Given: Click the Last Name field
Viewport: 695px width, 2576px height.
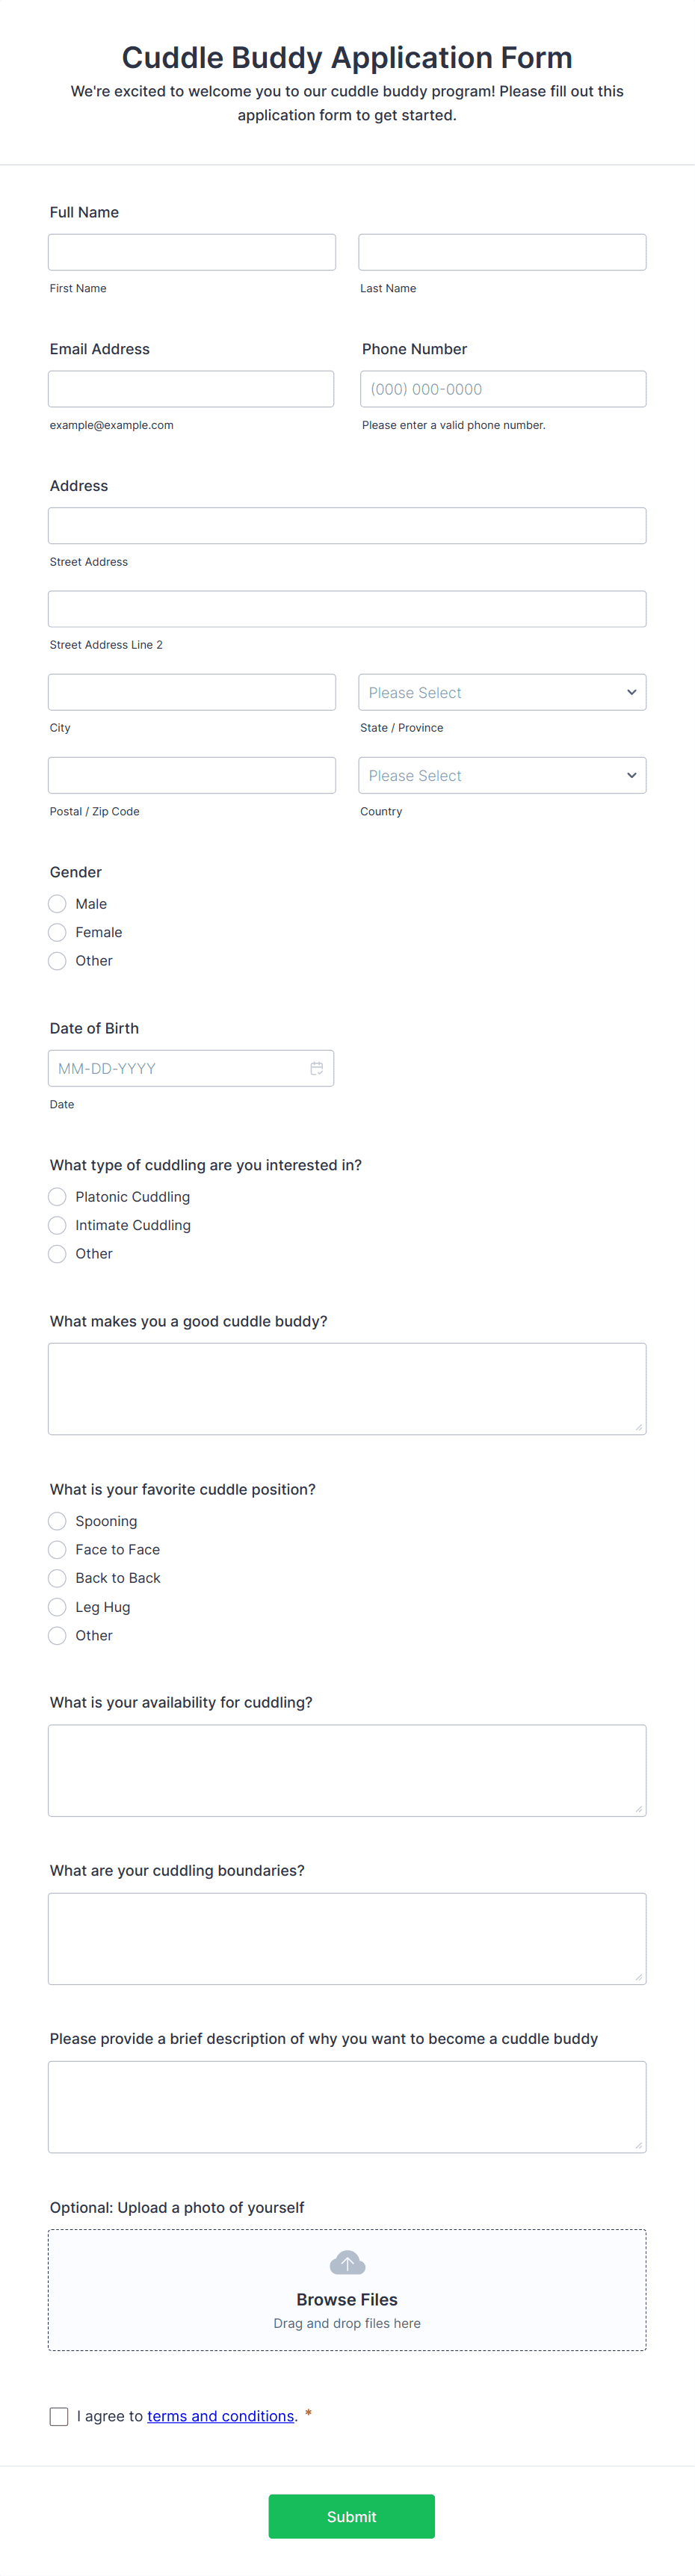Looking at the screenshot, I should coord(502,252).
